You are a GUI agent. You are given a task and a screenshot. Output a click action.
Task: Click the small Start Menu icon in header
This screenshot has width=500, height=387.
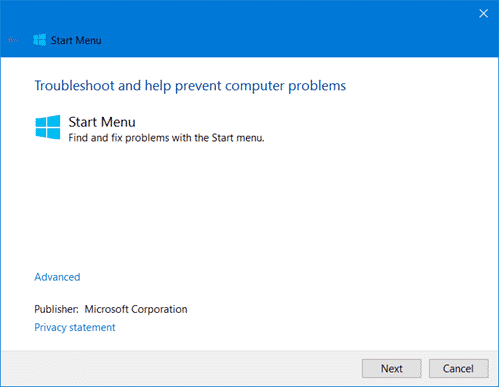40,40
